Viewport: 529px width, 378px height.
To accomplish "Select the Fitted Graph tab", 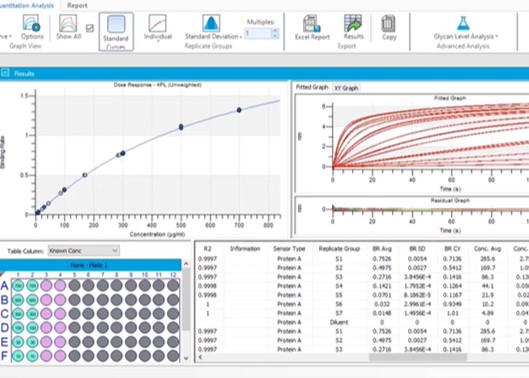I will click(312, 87).
